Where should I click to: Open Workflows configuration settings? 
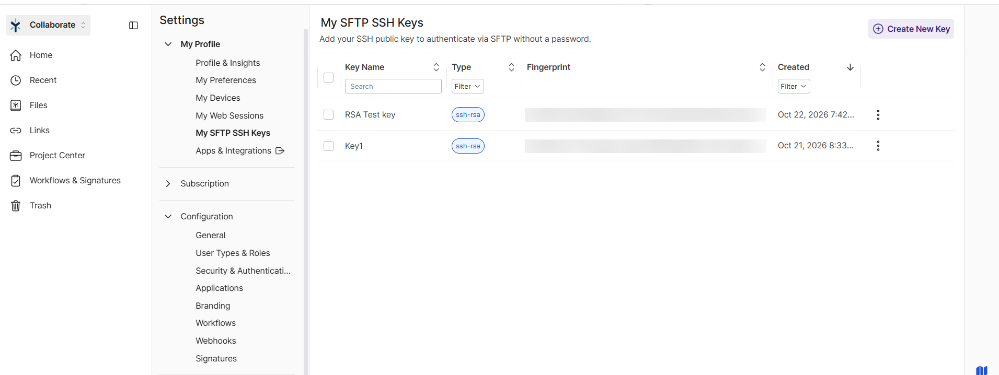tap(215, 323)
